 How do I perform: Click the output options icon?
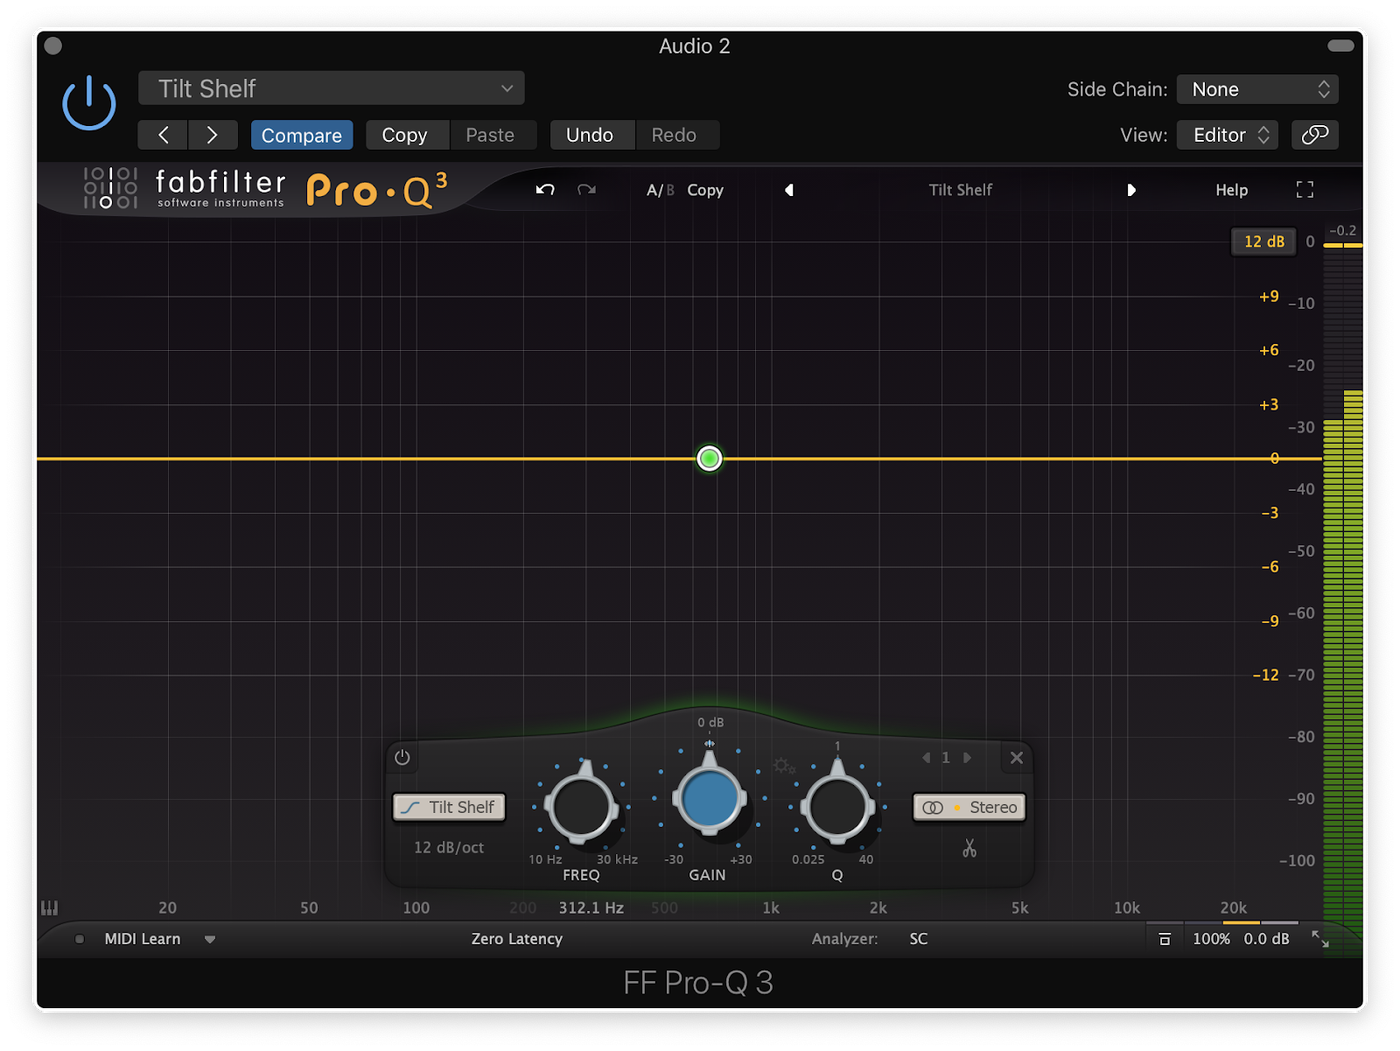(x=1165, y=939)
